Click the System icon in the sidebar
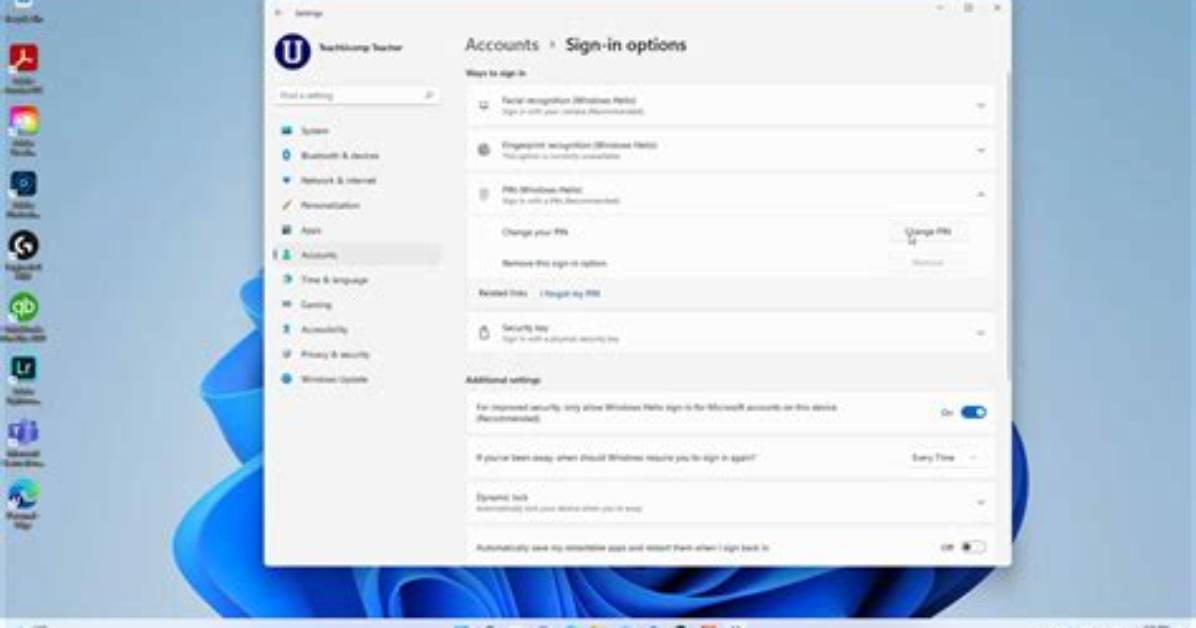The image size is (1196, 628). point(287,130)
